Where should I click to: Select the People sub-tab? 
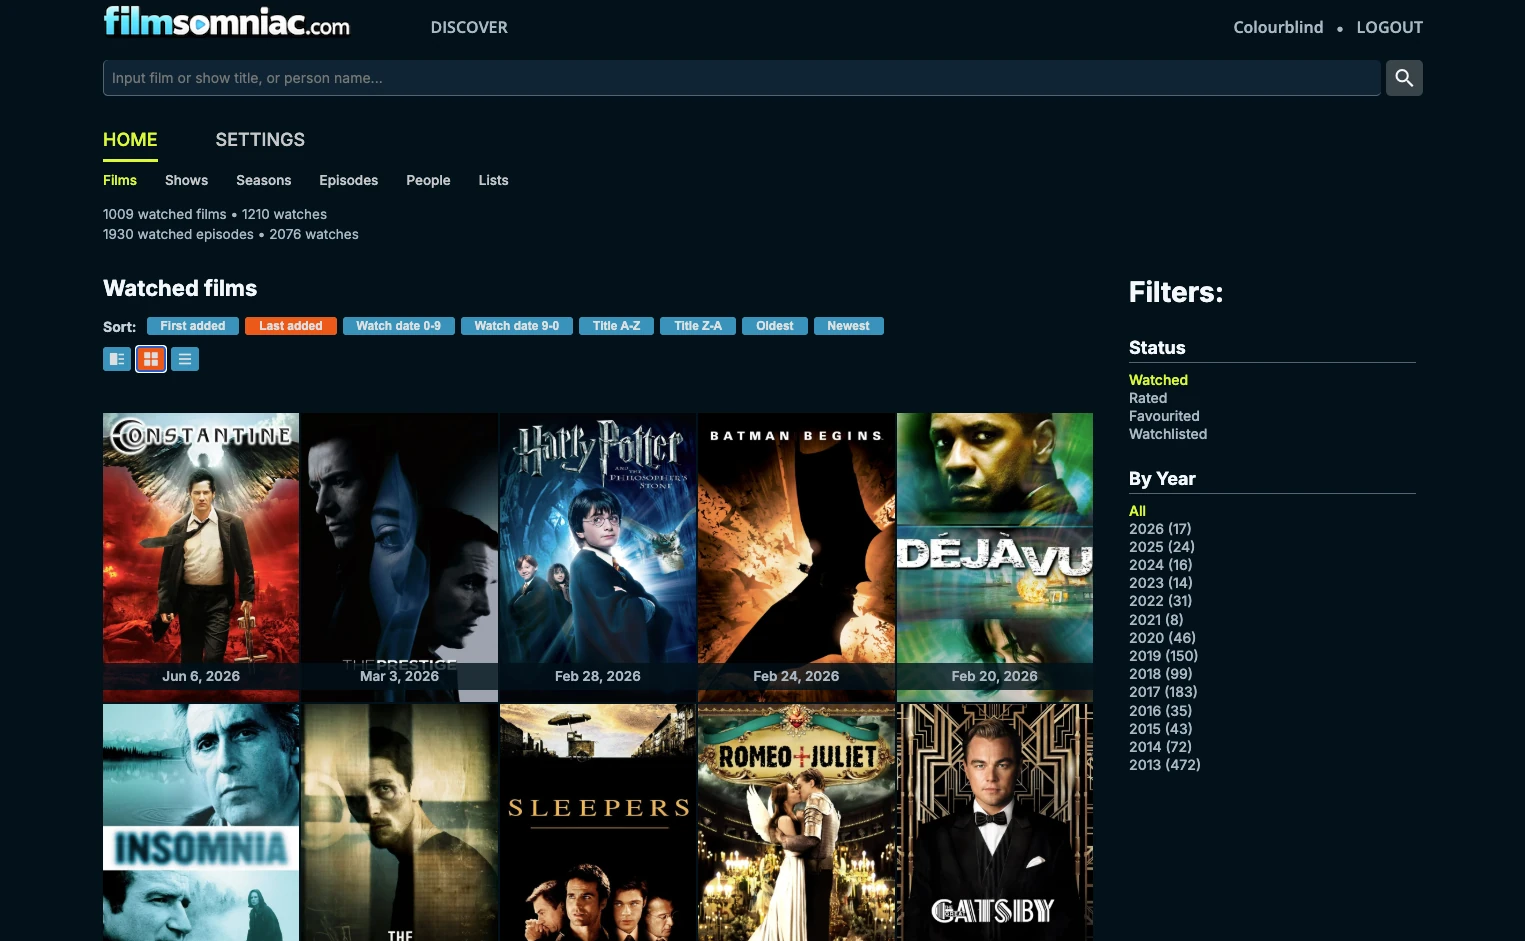point(428,181)
